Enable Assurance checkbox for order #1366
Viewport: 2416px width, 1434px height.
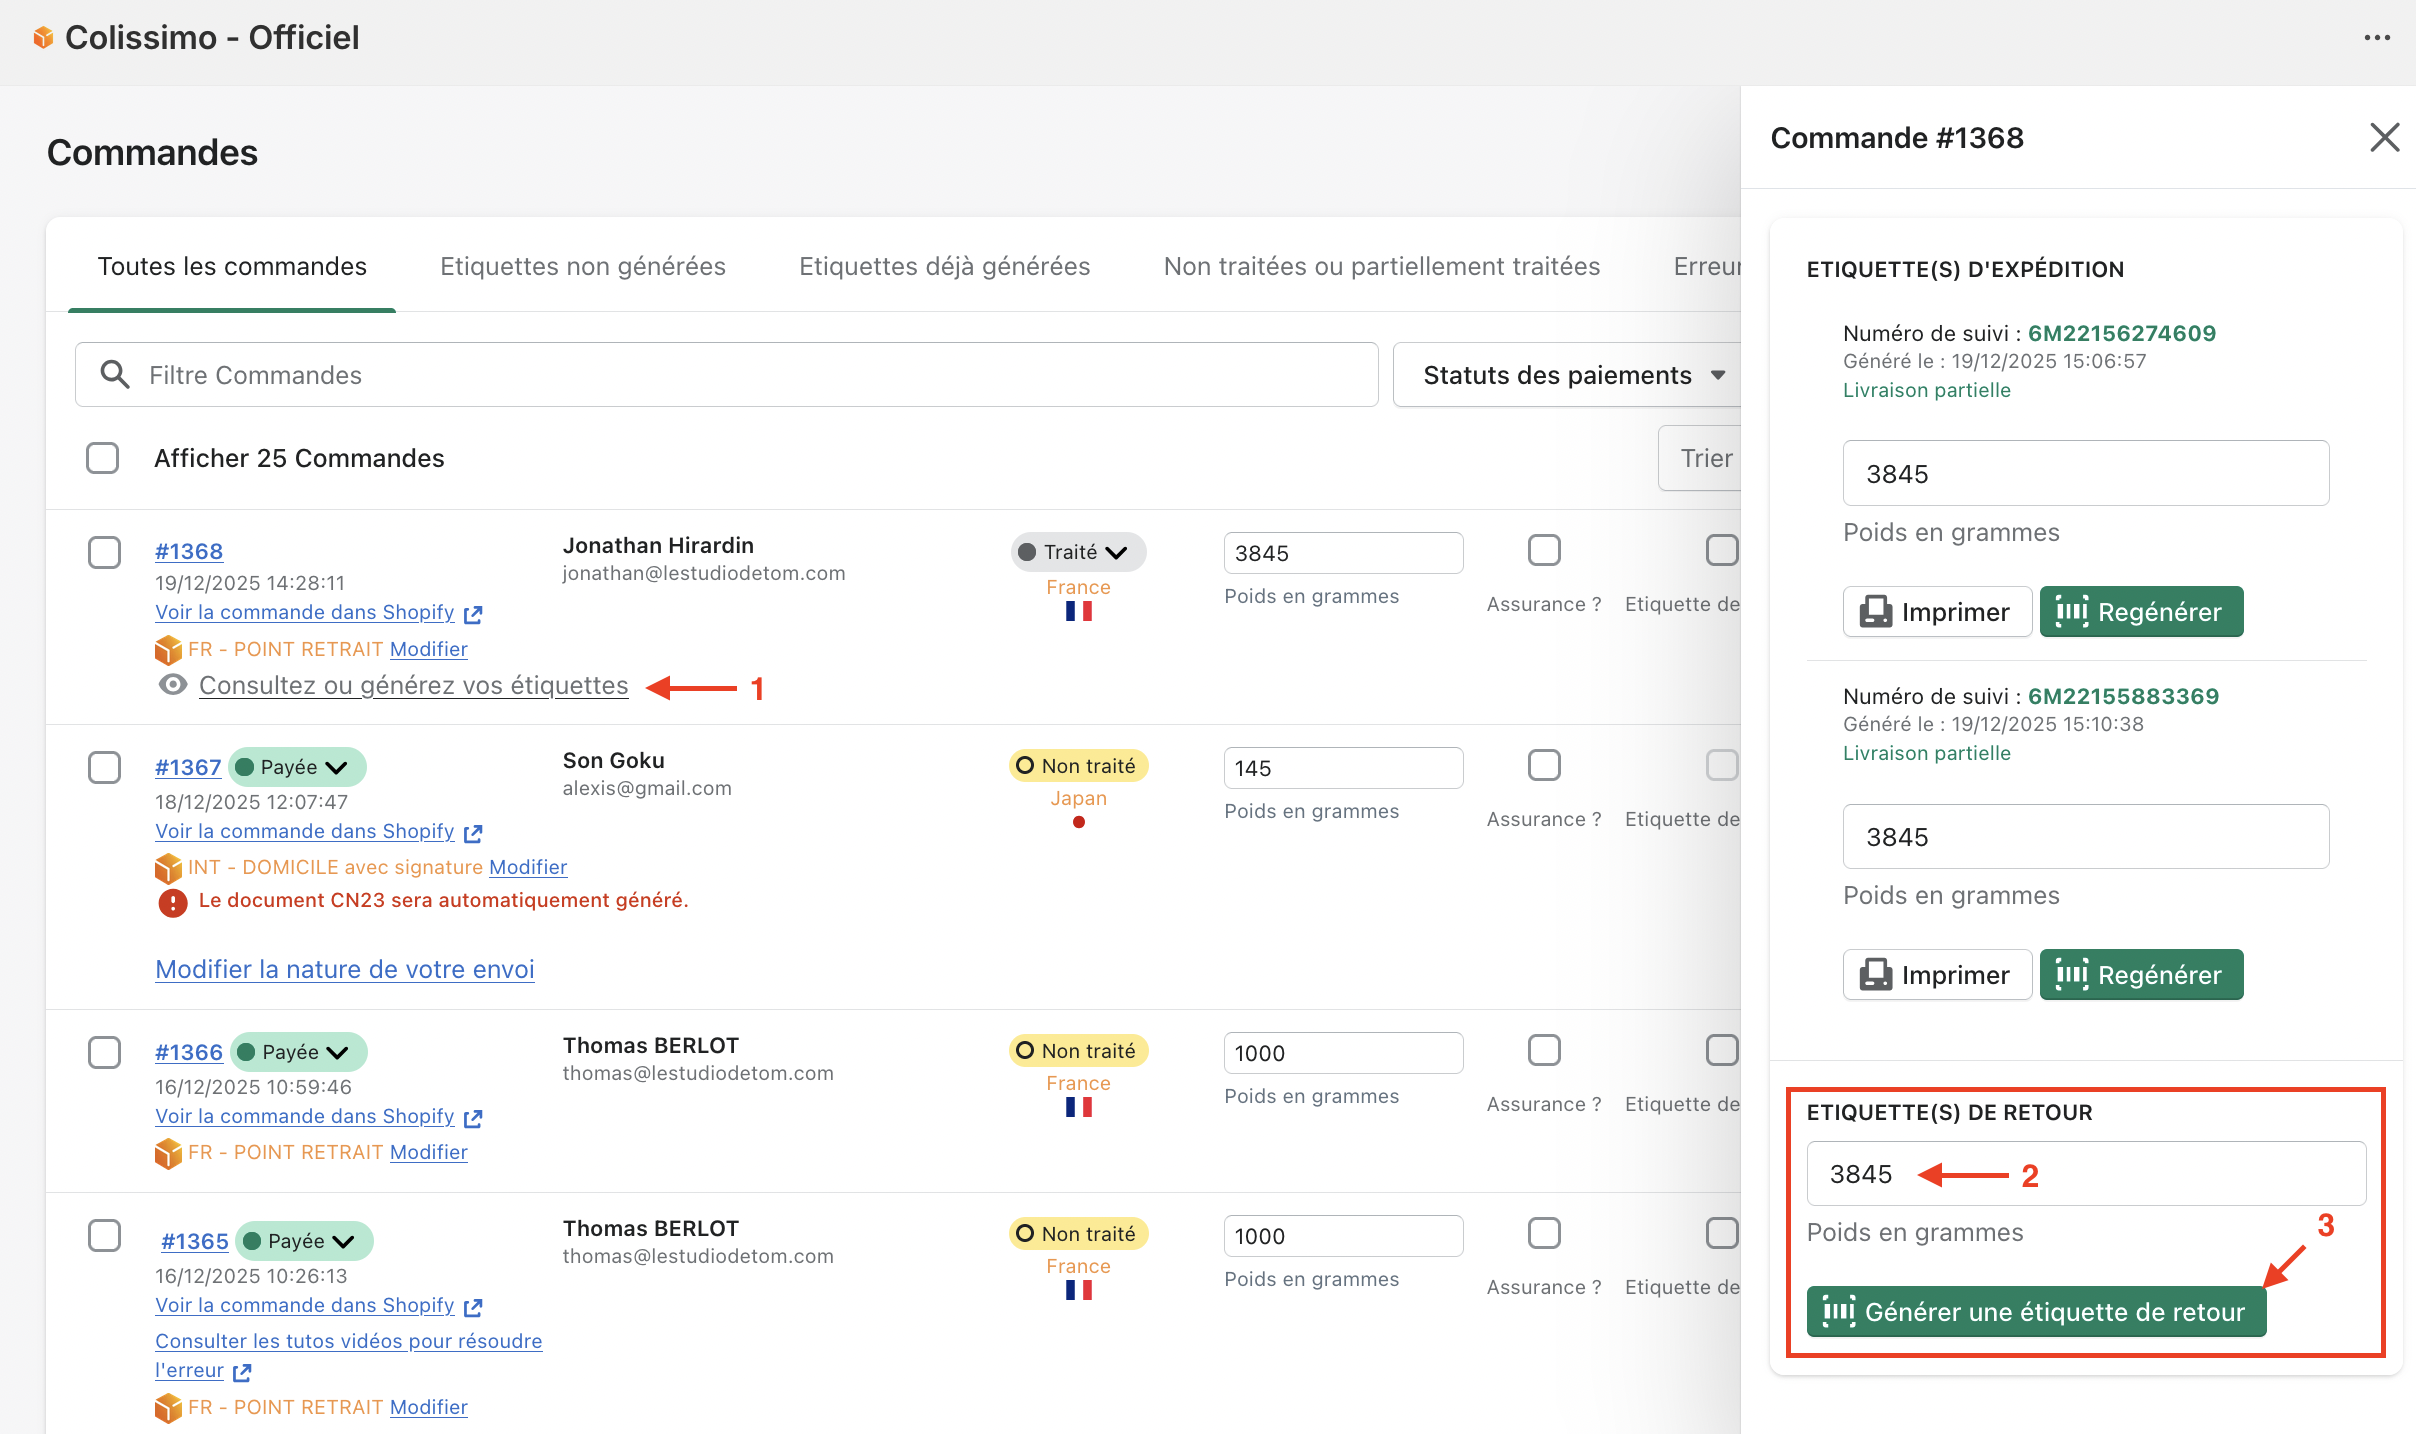point(1544,1050)
